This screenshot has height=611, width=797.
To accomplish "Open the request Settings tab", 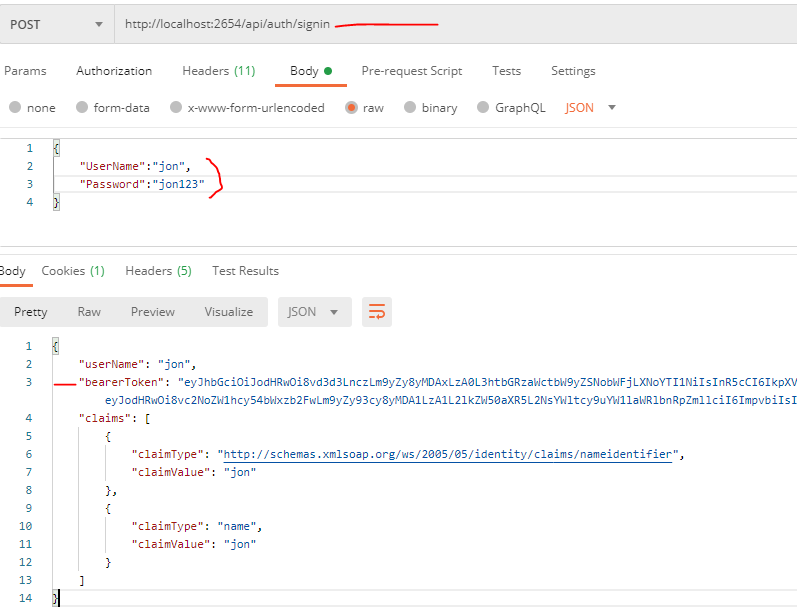I will [x=573, y=71].
